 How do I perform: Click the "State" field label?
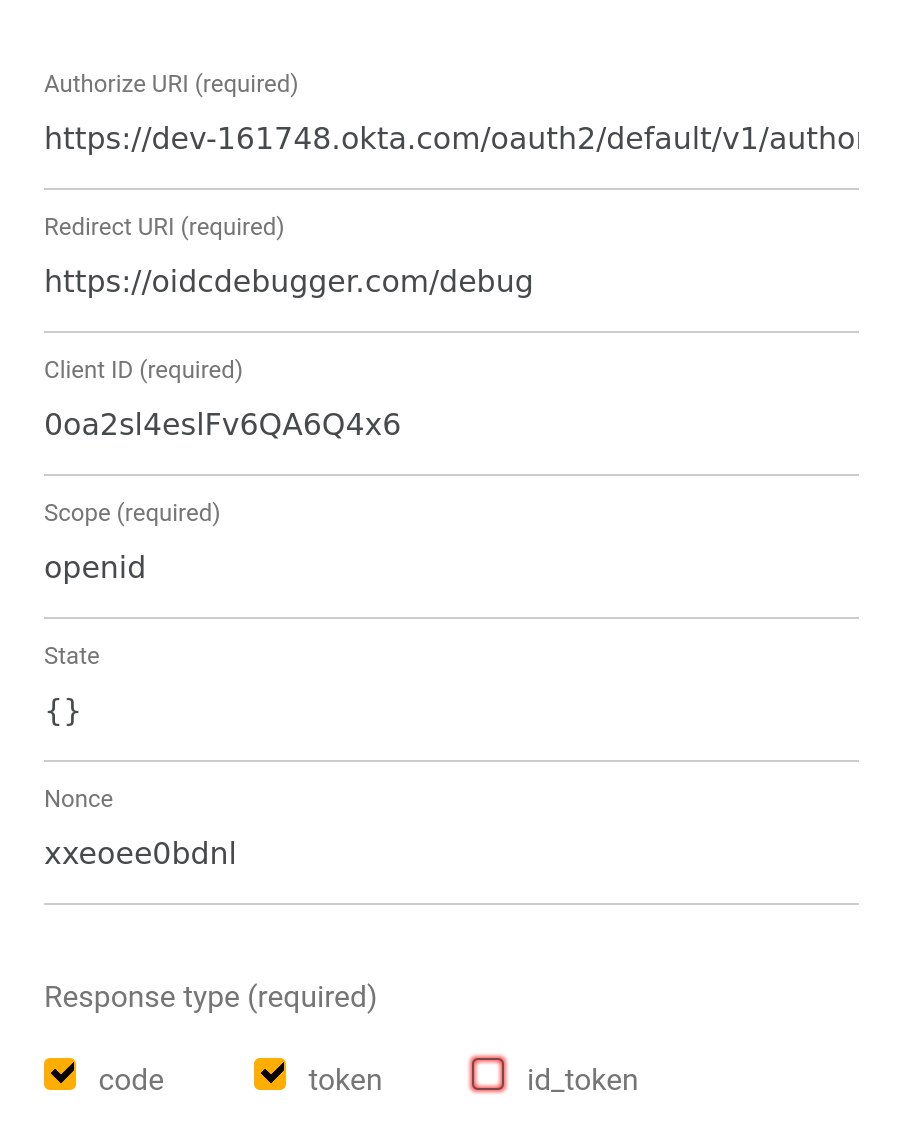point(72,656)
